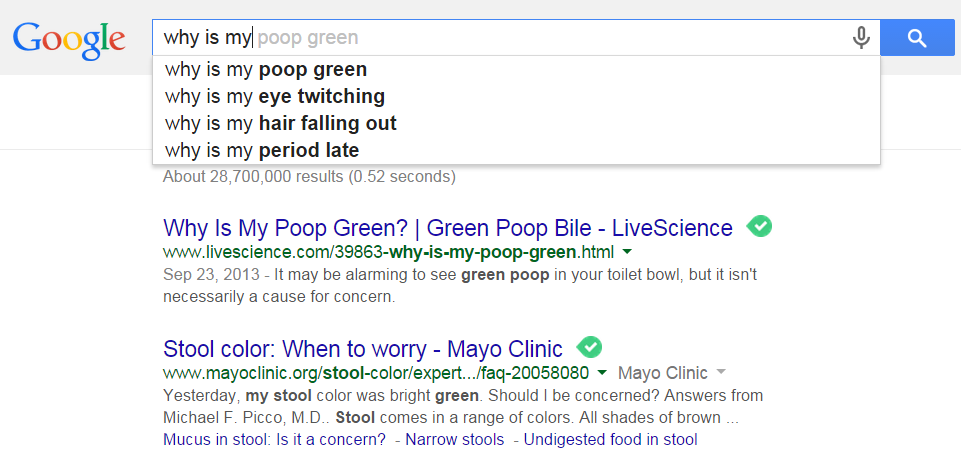961x465 pixels.
Task: Select suggestion "why is my poop green"
Action: 266,70
